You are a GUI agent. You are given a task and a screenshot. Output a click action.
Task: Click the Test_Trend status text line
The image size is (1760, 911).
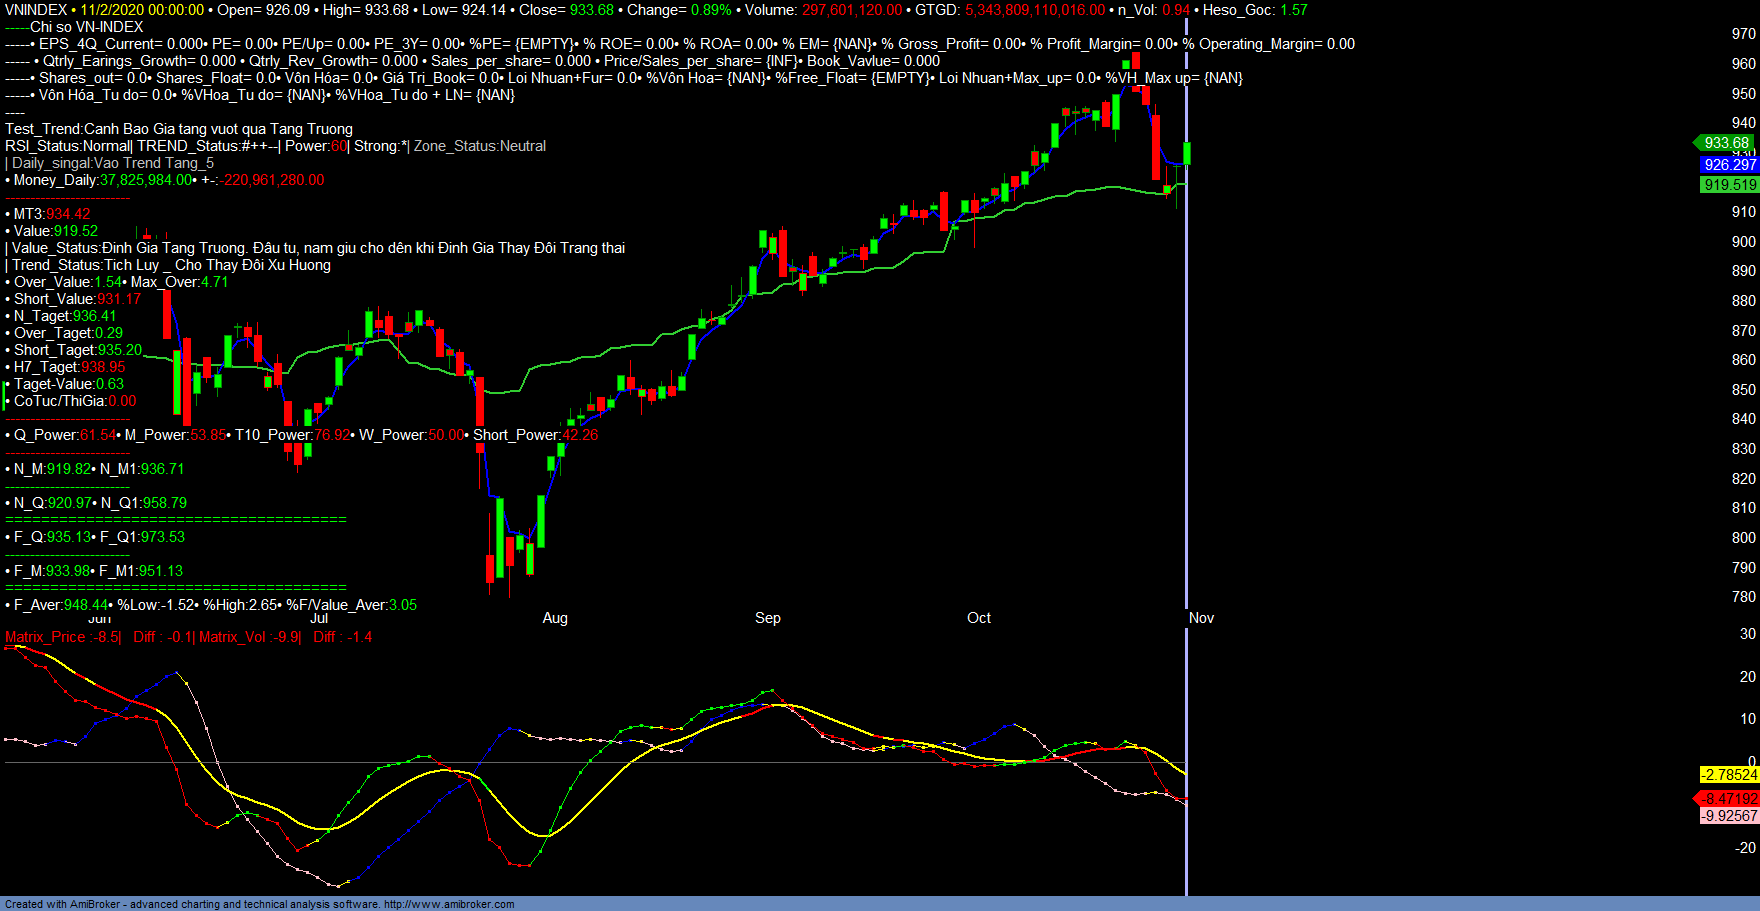pos(179,129)
